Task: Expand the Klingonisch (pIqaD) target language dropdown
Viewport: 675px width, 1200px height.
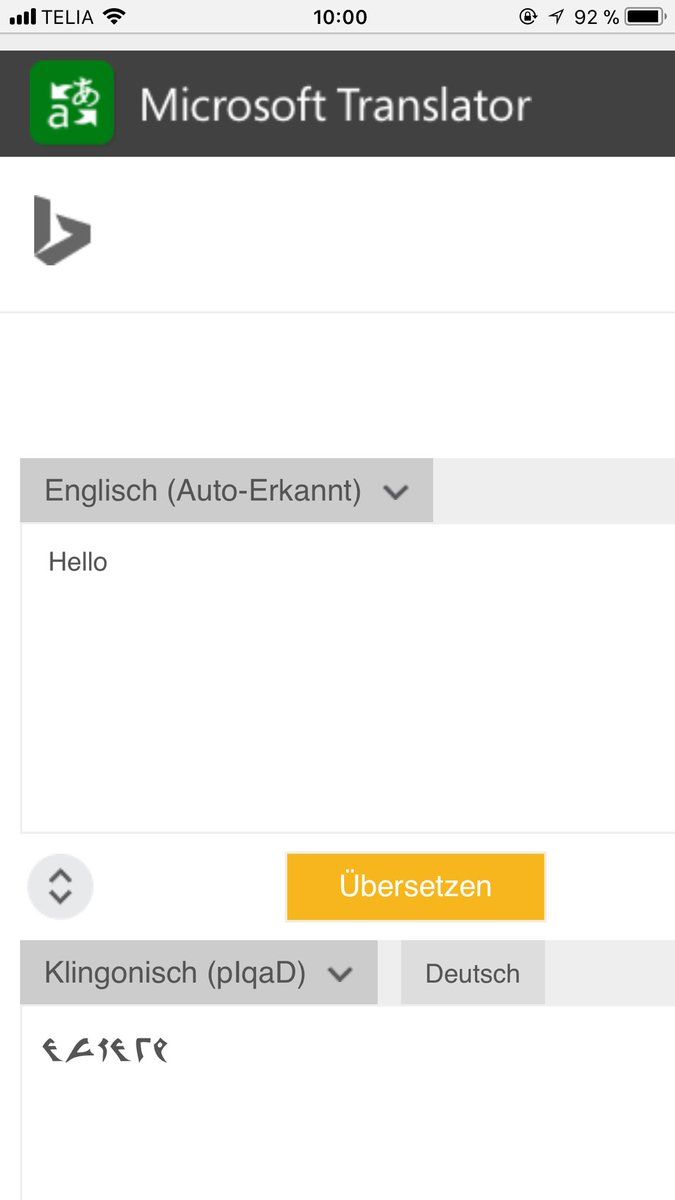Action: click(x=198, y=973)
